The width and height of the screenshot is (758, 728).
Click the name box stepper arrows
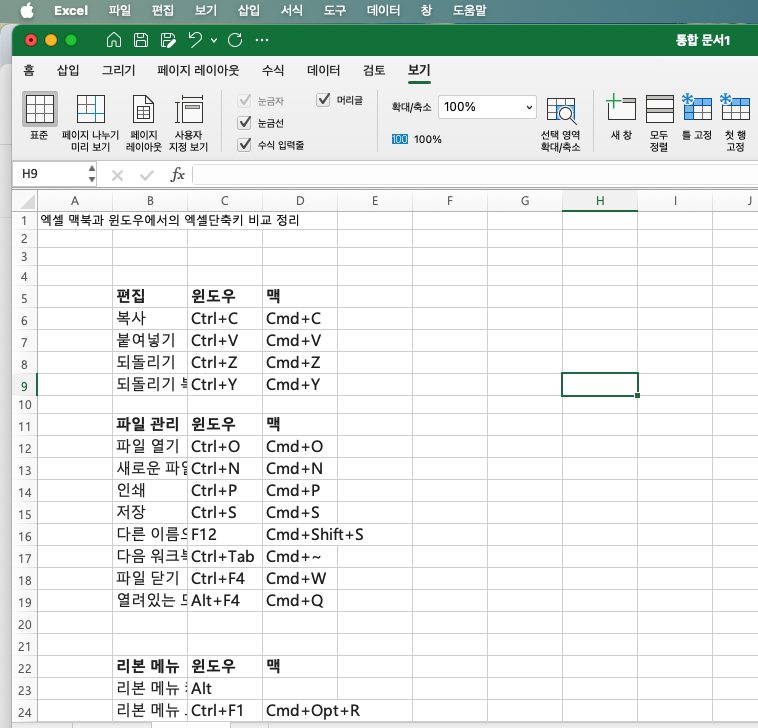[92, 174]
